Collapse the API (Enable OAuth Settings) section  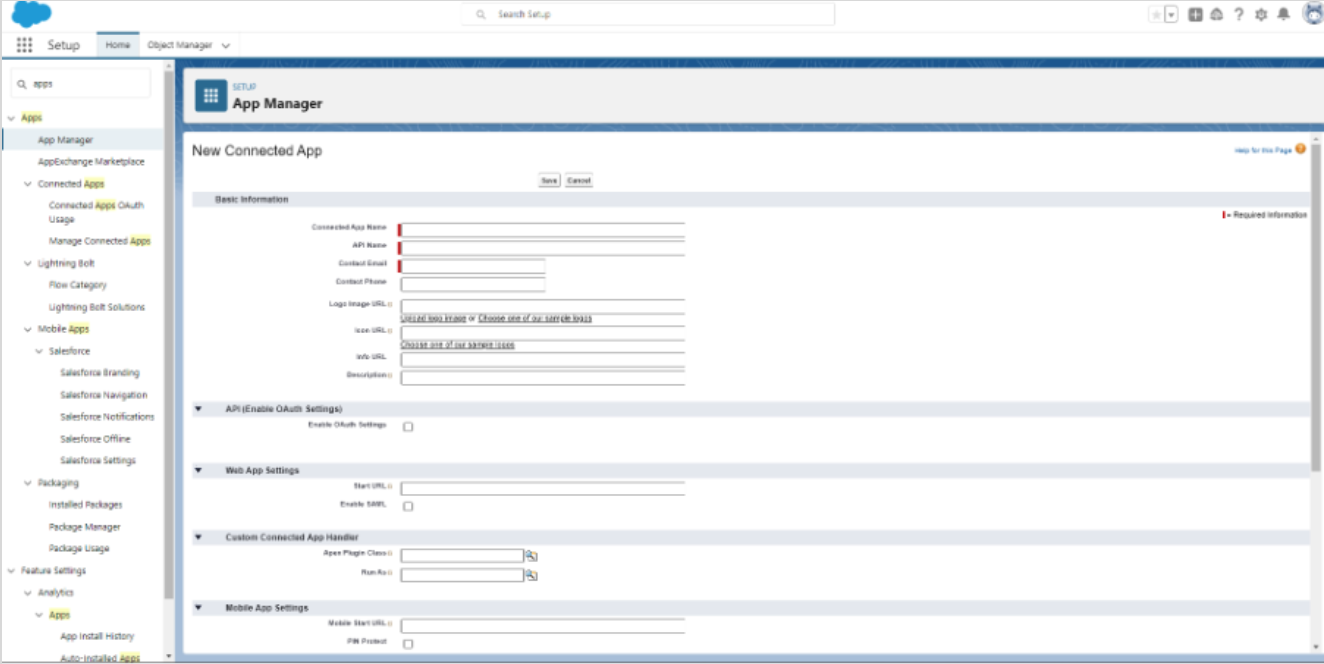coord(198,409)
